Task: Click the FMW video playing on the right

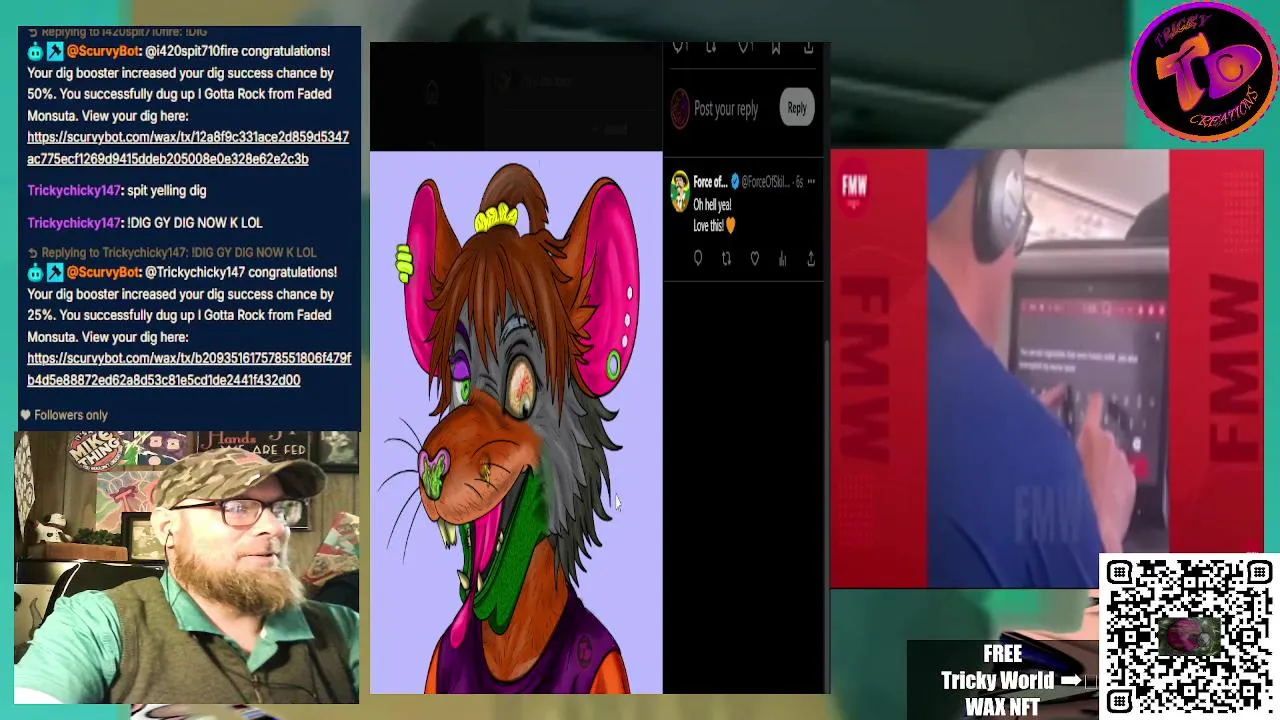Action: coord(1047,368)
